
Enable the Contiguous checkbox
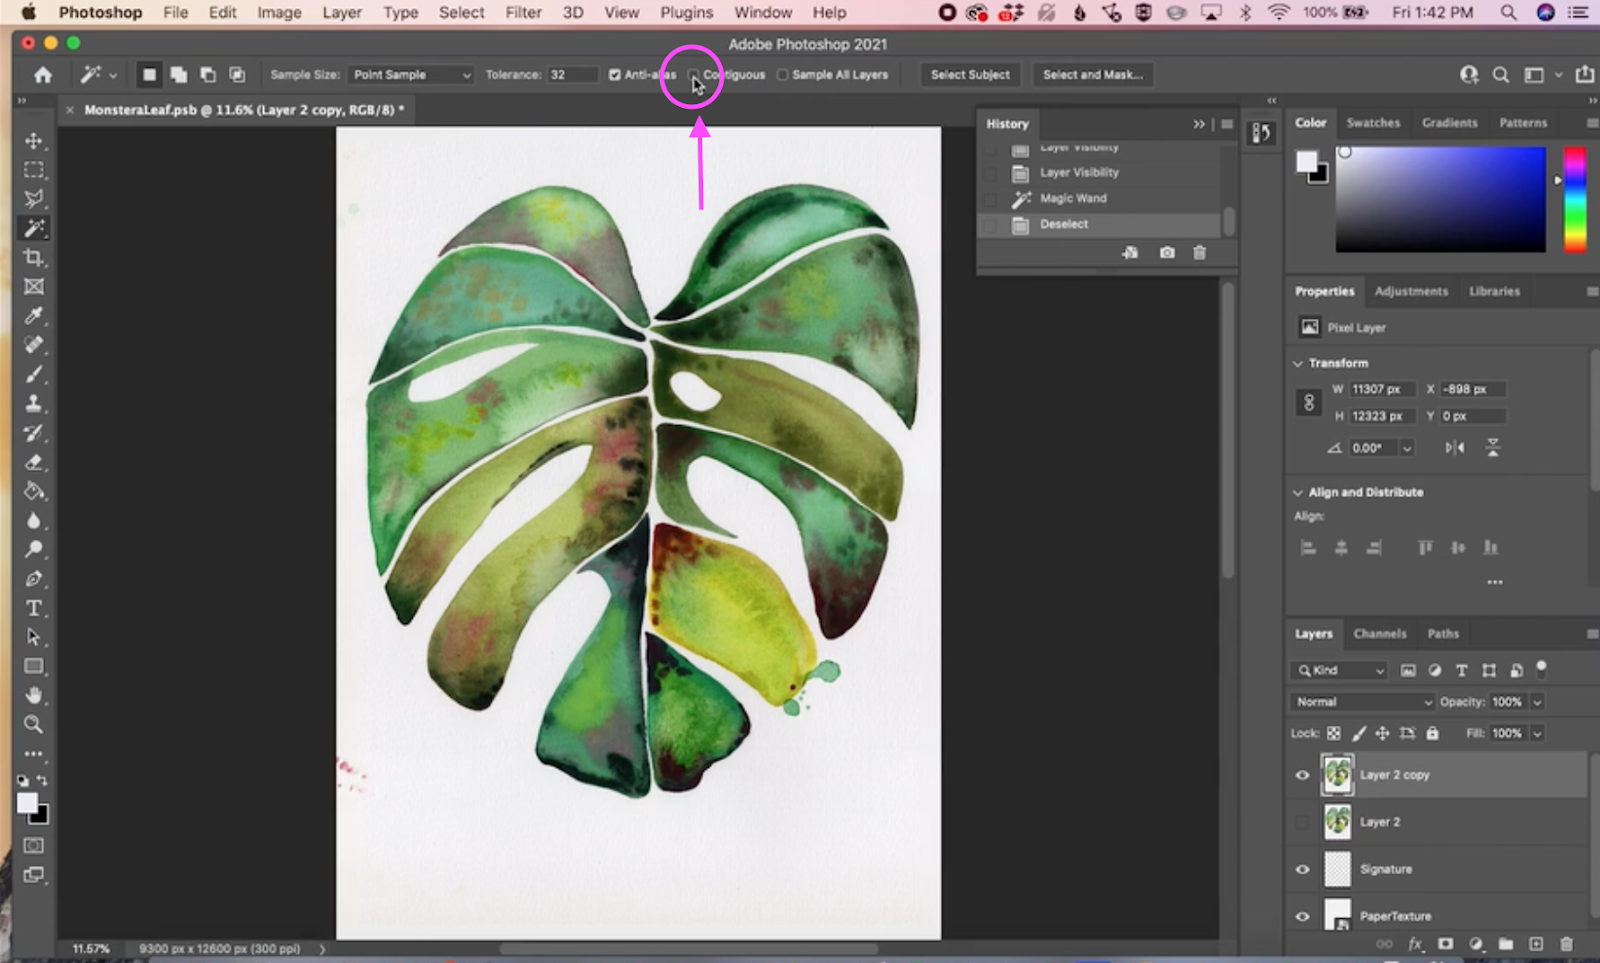point(692,74)
